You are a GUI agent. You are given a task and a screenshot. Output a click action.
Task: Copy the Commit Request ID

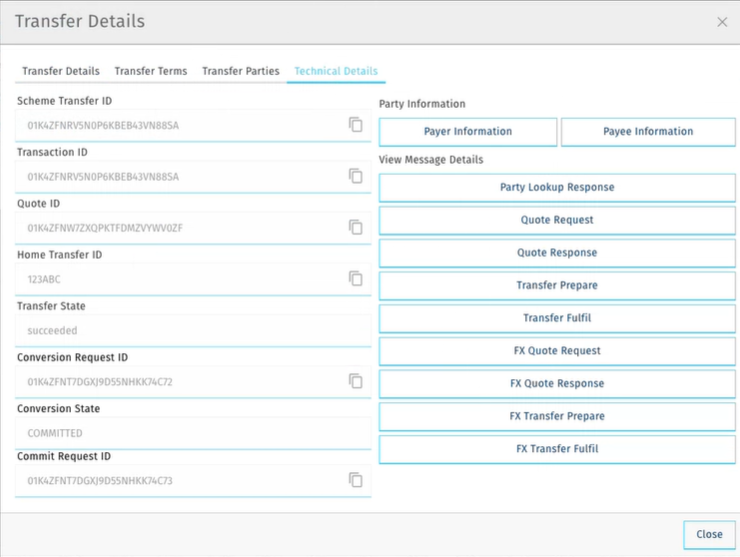pos(355,480)
